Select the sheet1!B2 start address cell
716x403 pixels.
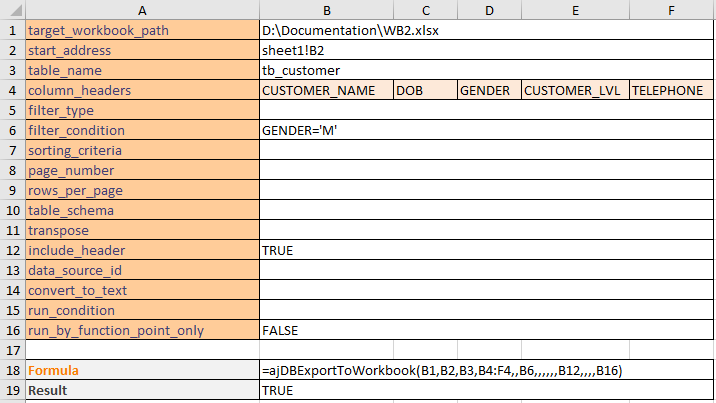pyautogui.click(x=486, y=50)
